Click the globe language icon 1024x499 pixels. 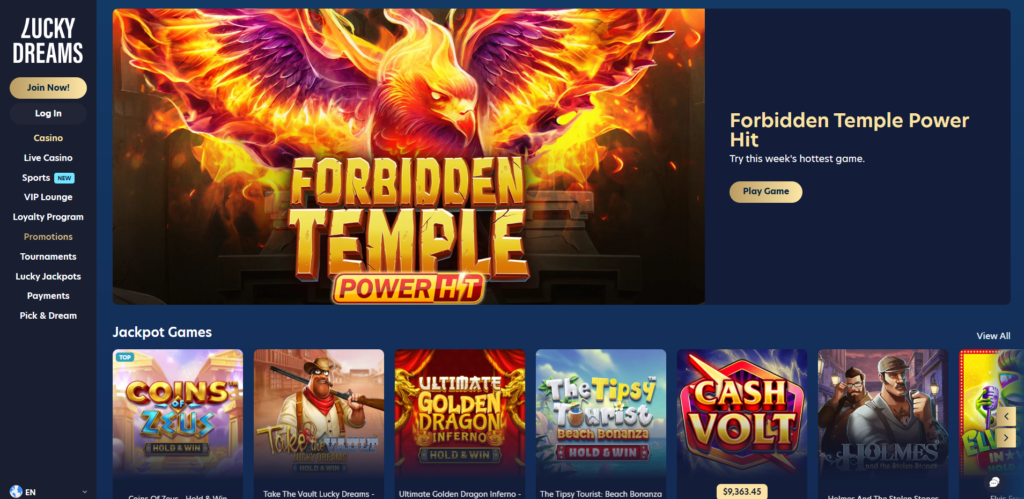click(x=16, y=492)
